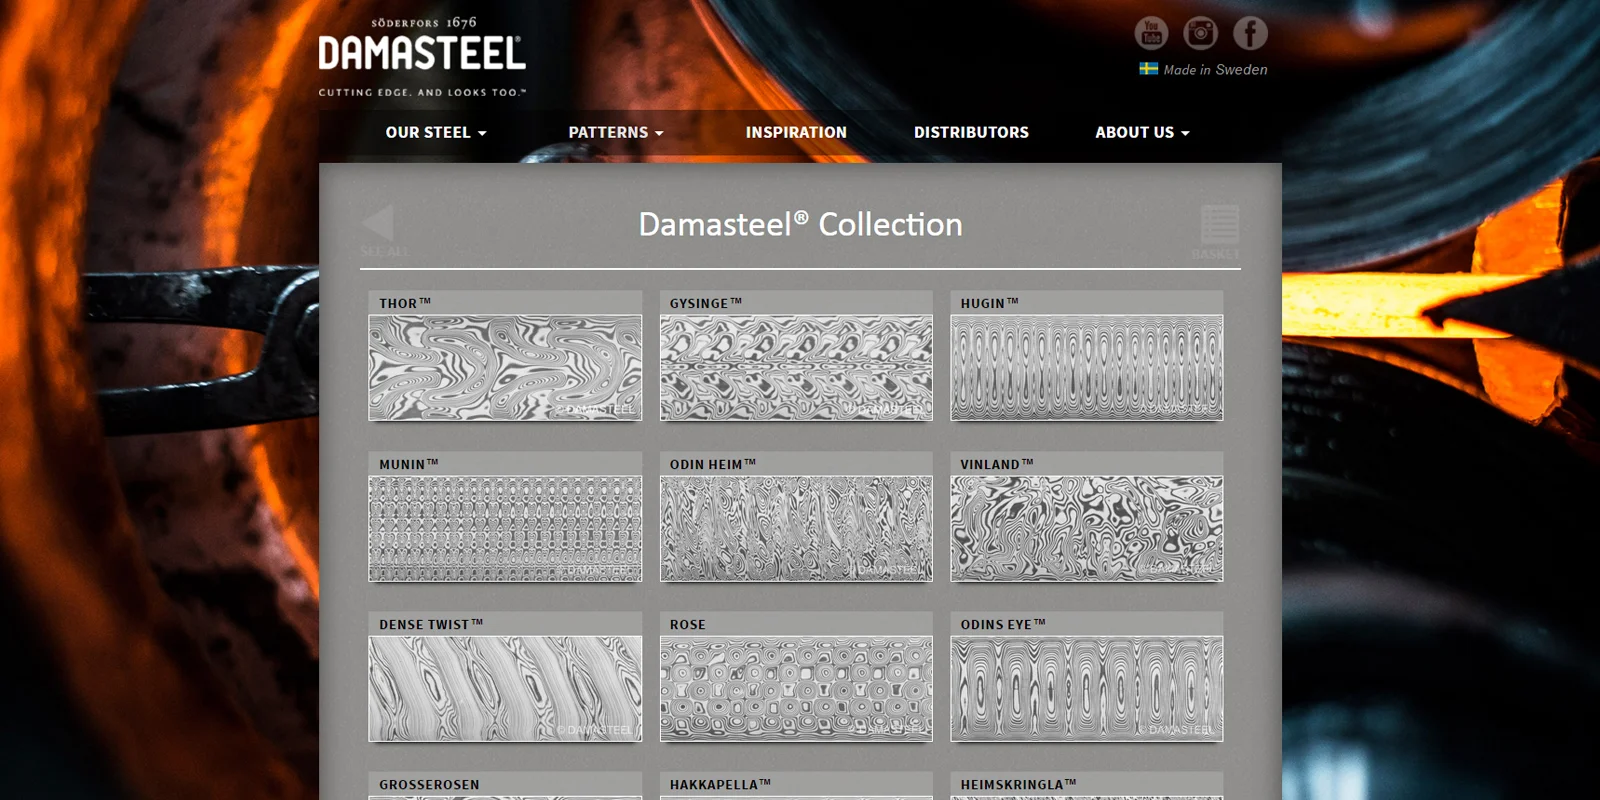Open the Gysinge pattern thumbnail
Screen dimensions: 1600x800
796,367
